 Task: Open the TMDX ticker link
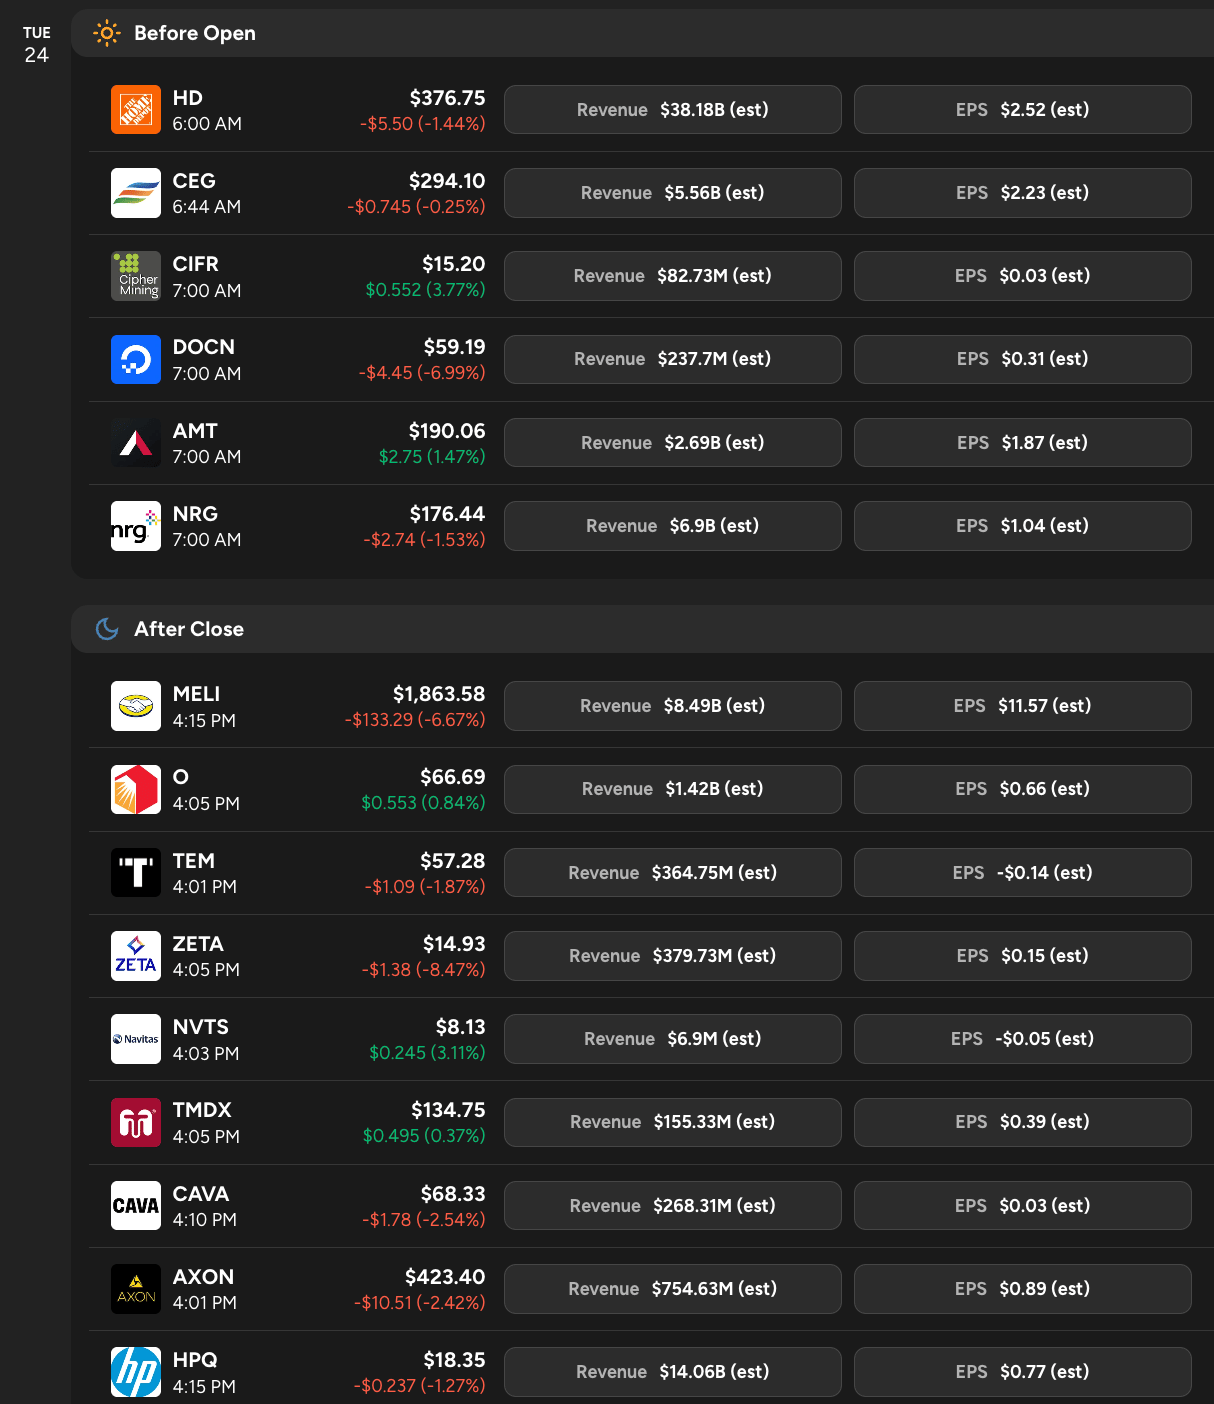click(202, 1110)
